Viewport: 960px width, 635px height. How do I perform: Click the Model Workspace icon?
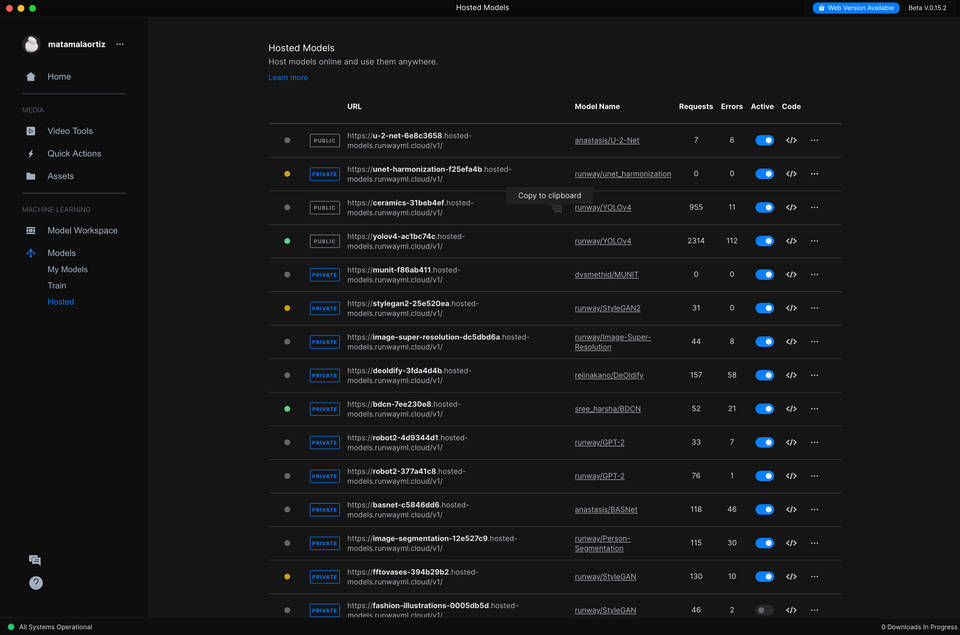click(31, 231)
